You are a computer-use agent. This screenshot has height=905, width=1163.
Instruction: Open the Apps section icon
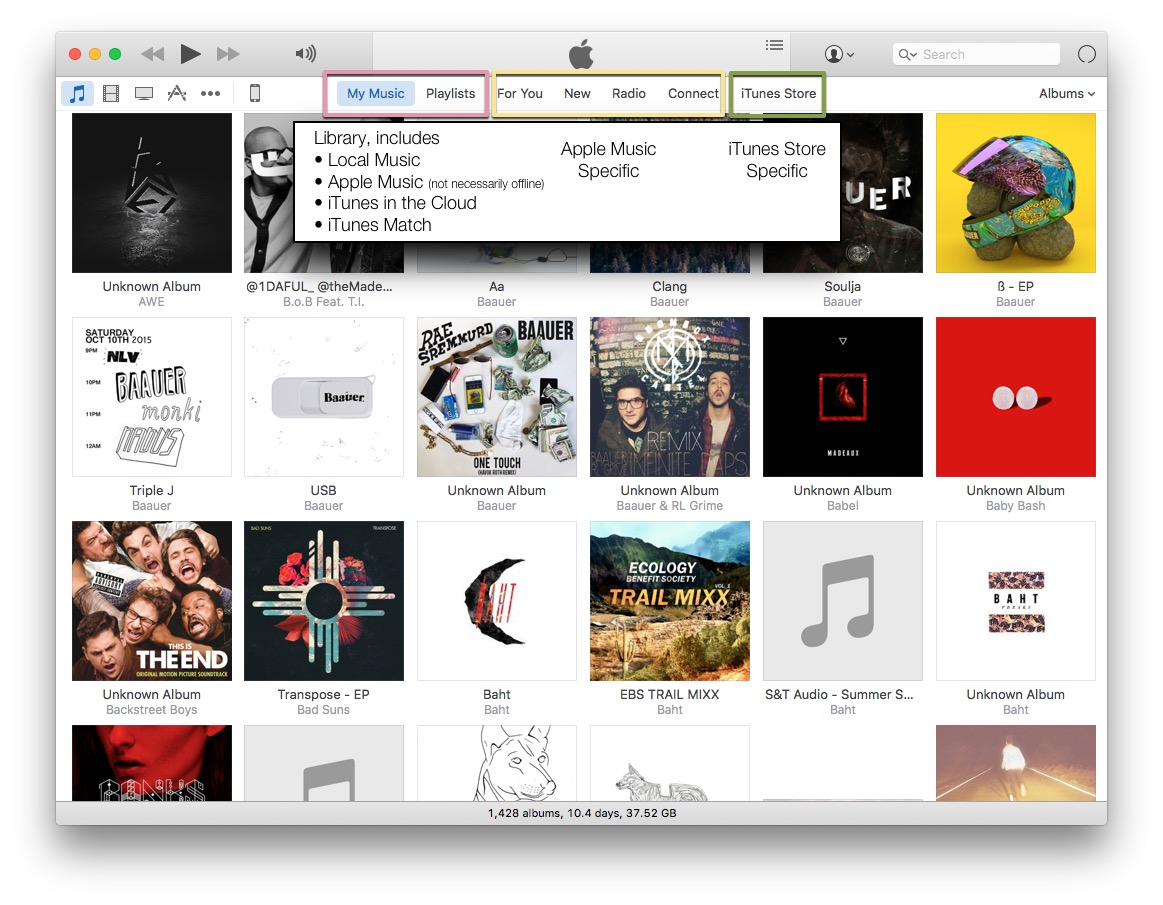click(x=176, y=93)
